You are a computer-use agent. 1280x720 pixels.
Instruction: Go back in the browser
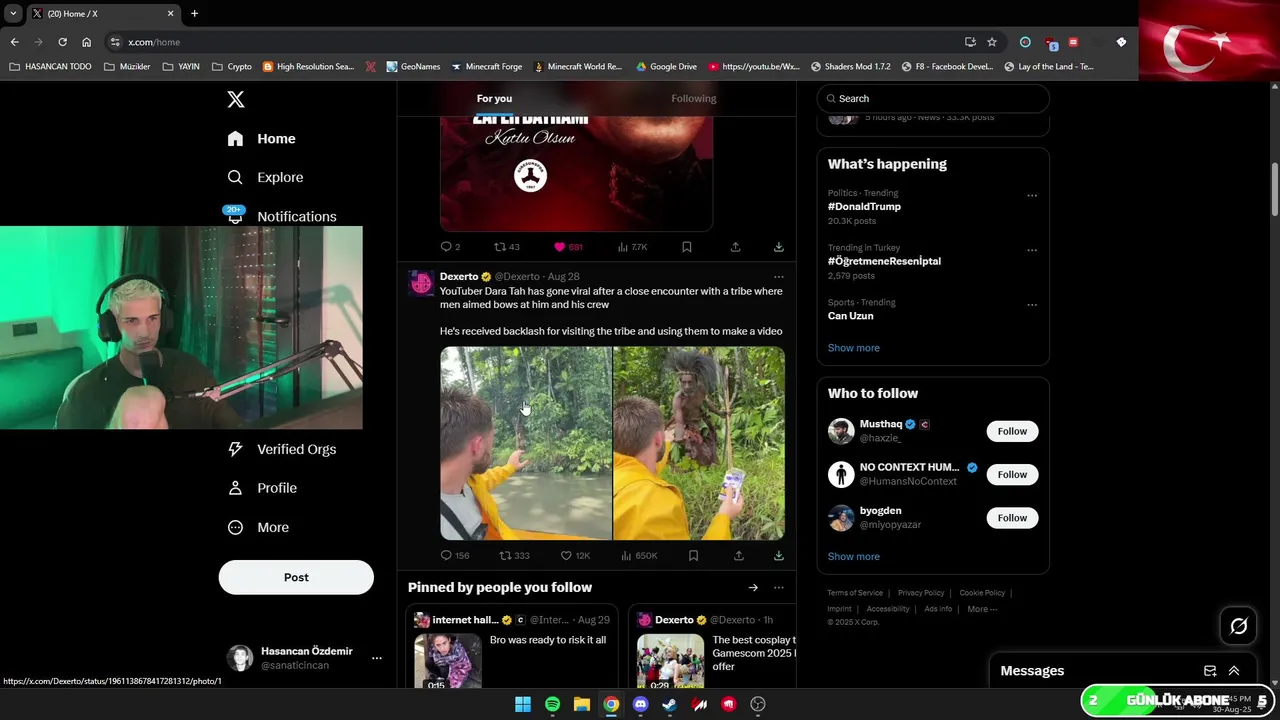pyautogui.click(x=14, y=42)
